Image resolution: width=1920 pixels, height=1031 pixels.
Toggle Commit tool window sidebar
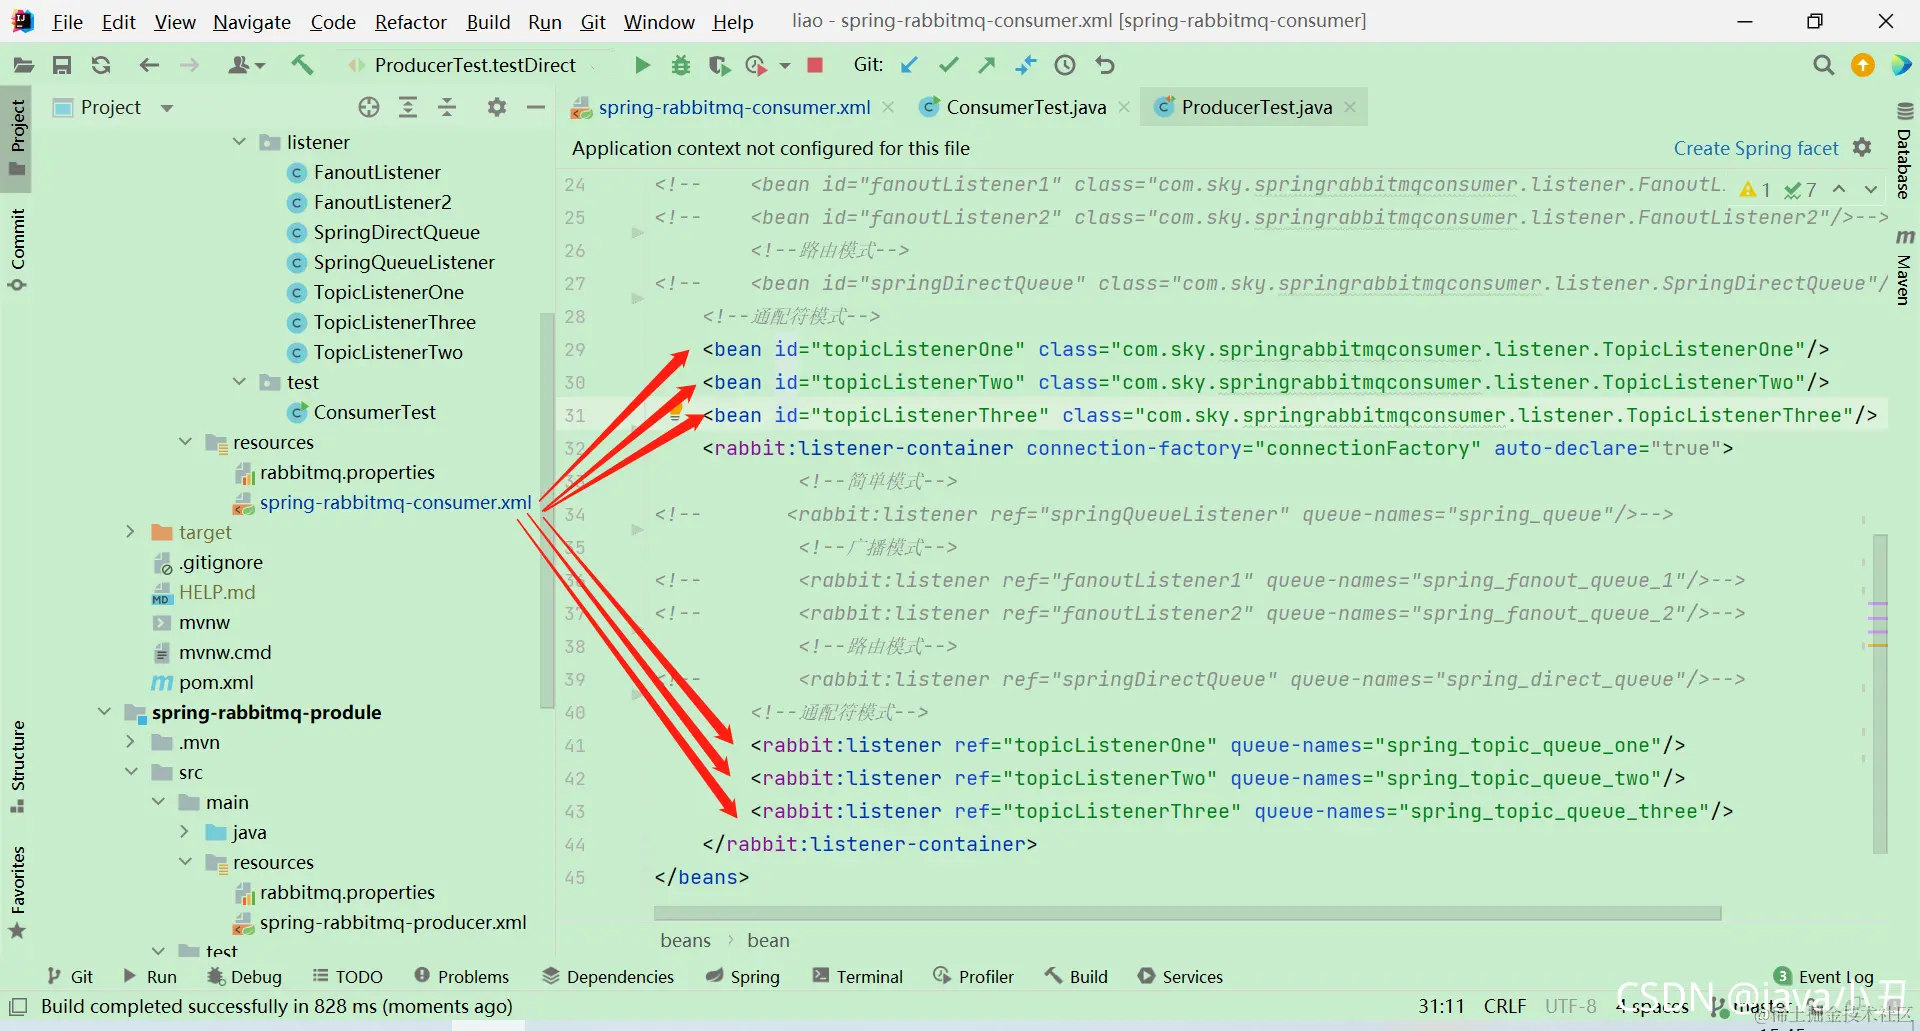pyautogui.click(x=17, y=250)
